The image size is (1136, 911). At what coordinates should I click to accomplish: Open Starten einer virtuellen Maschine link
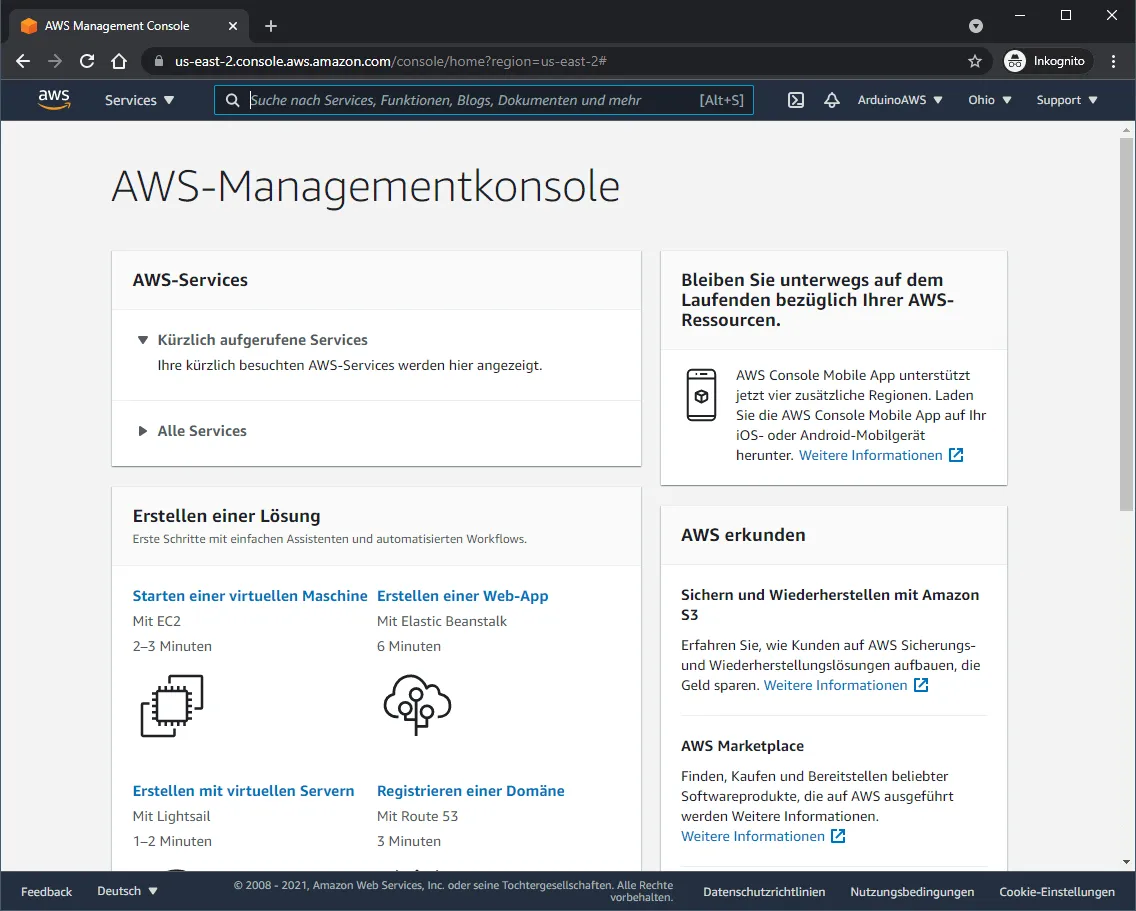(250, 596)
